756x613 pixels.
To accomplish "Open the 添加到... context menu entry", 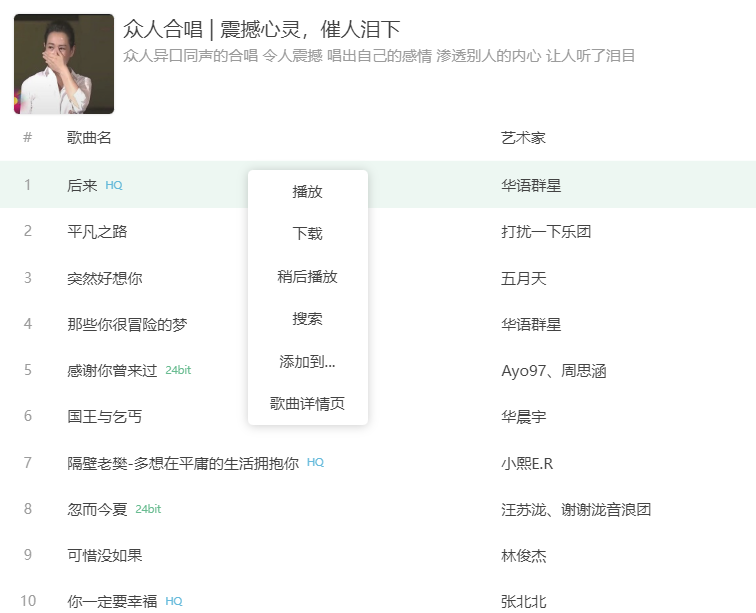I will [307, 362].
